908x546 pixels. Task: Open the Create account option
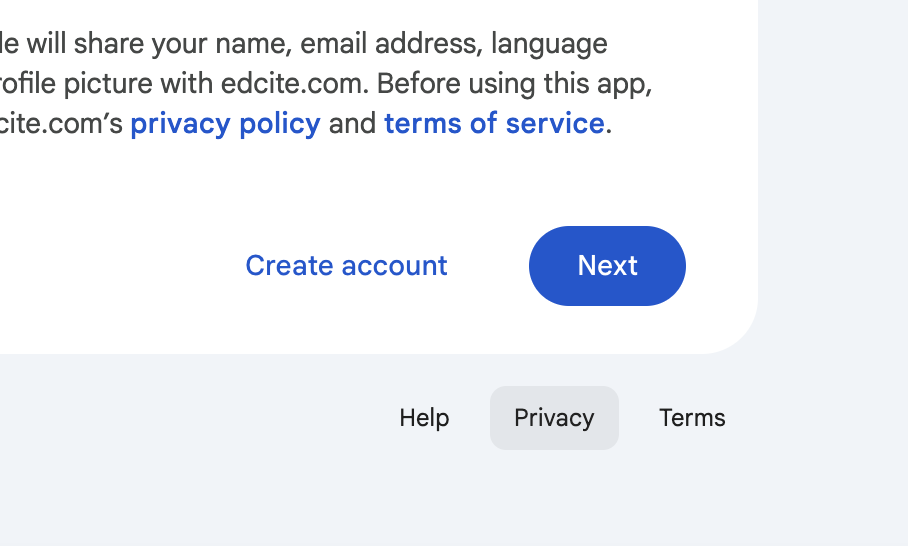coord(346,266)
